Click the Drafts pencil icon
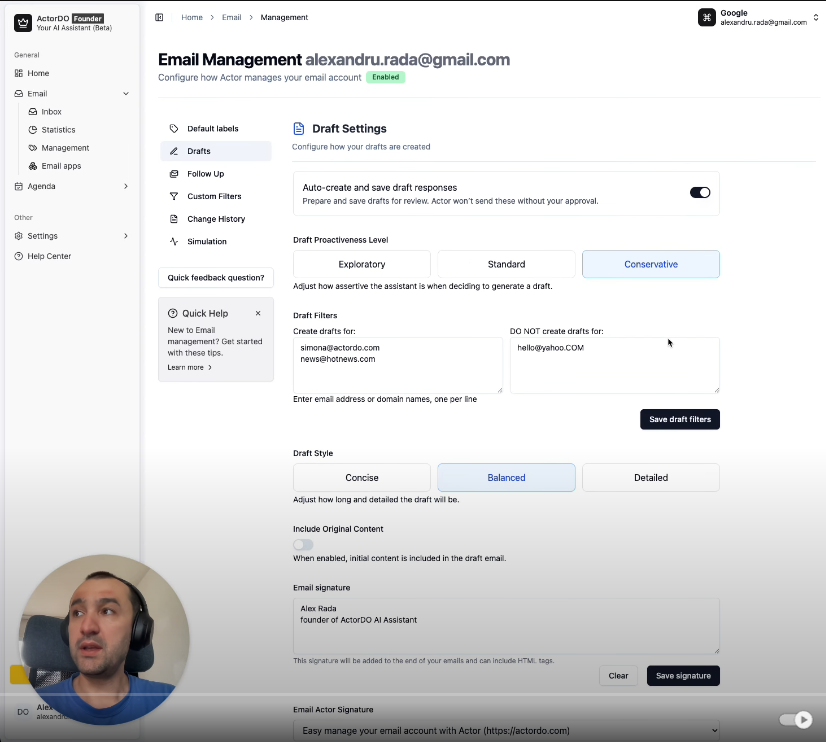The width and height of the screenshot is (826, 742). (x=174, y=151)
